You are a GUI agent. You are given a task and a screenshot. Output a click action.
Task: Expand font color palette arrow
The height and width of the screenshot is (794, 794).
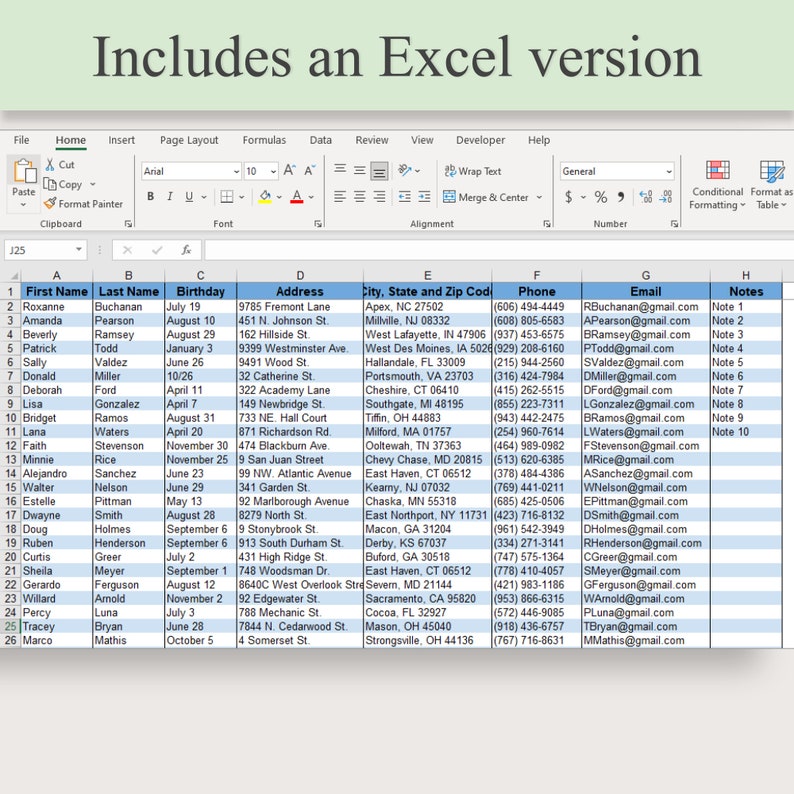tap(311, 197)
